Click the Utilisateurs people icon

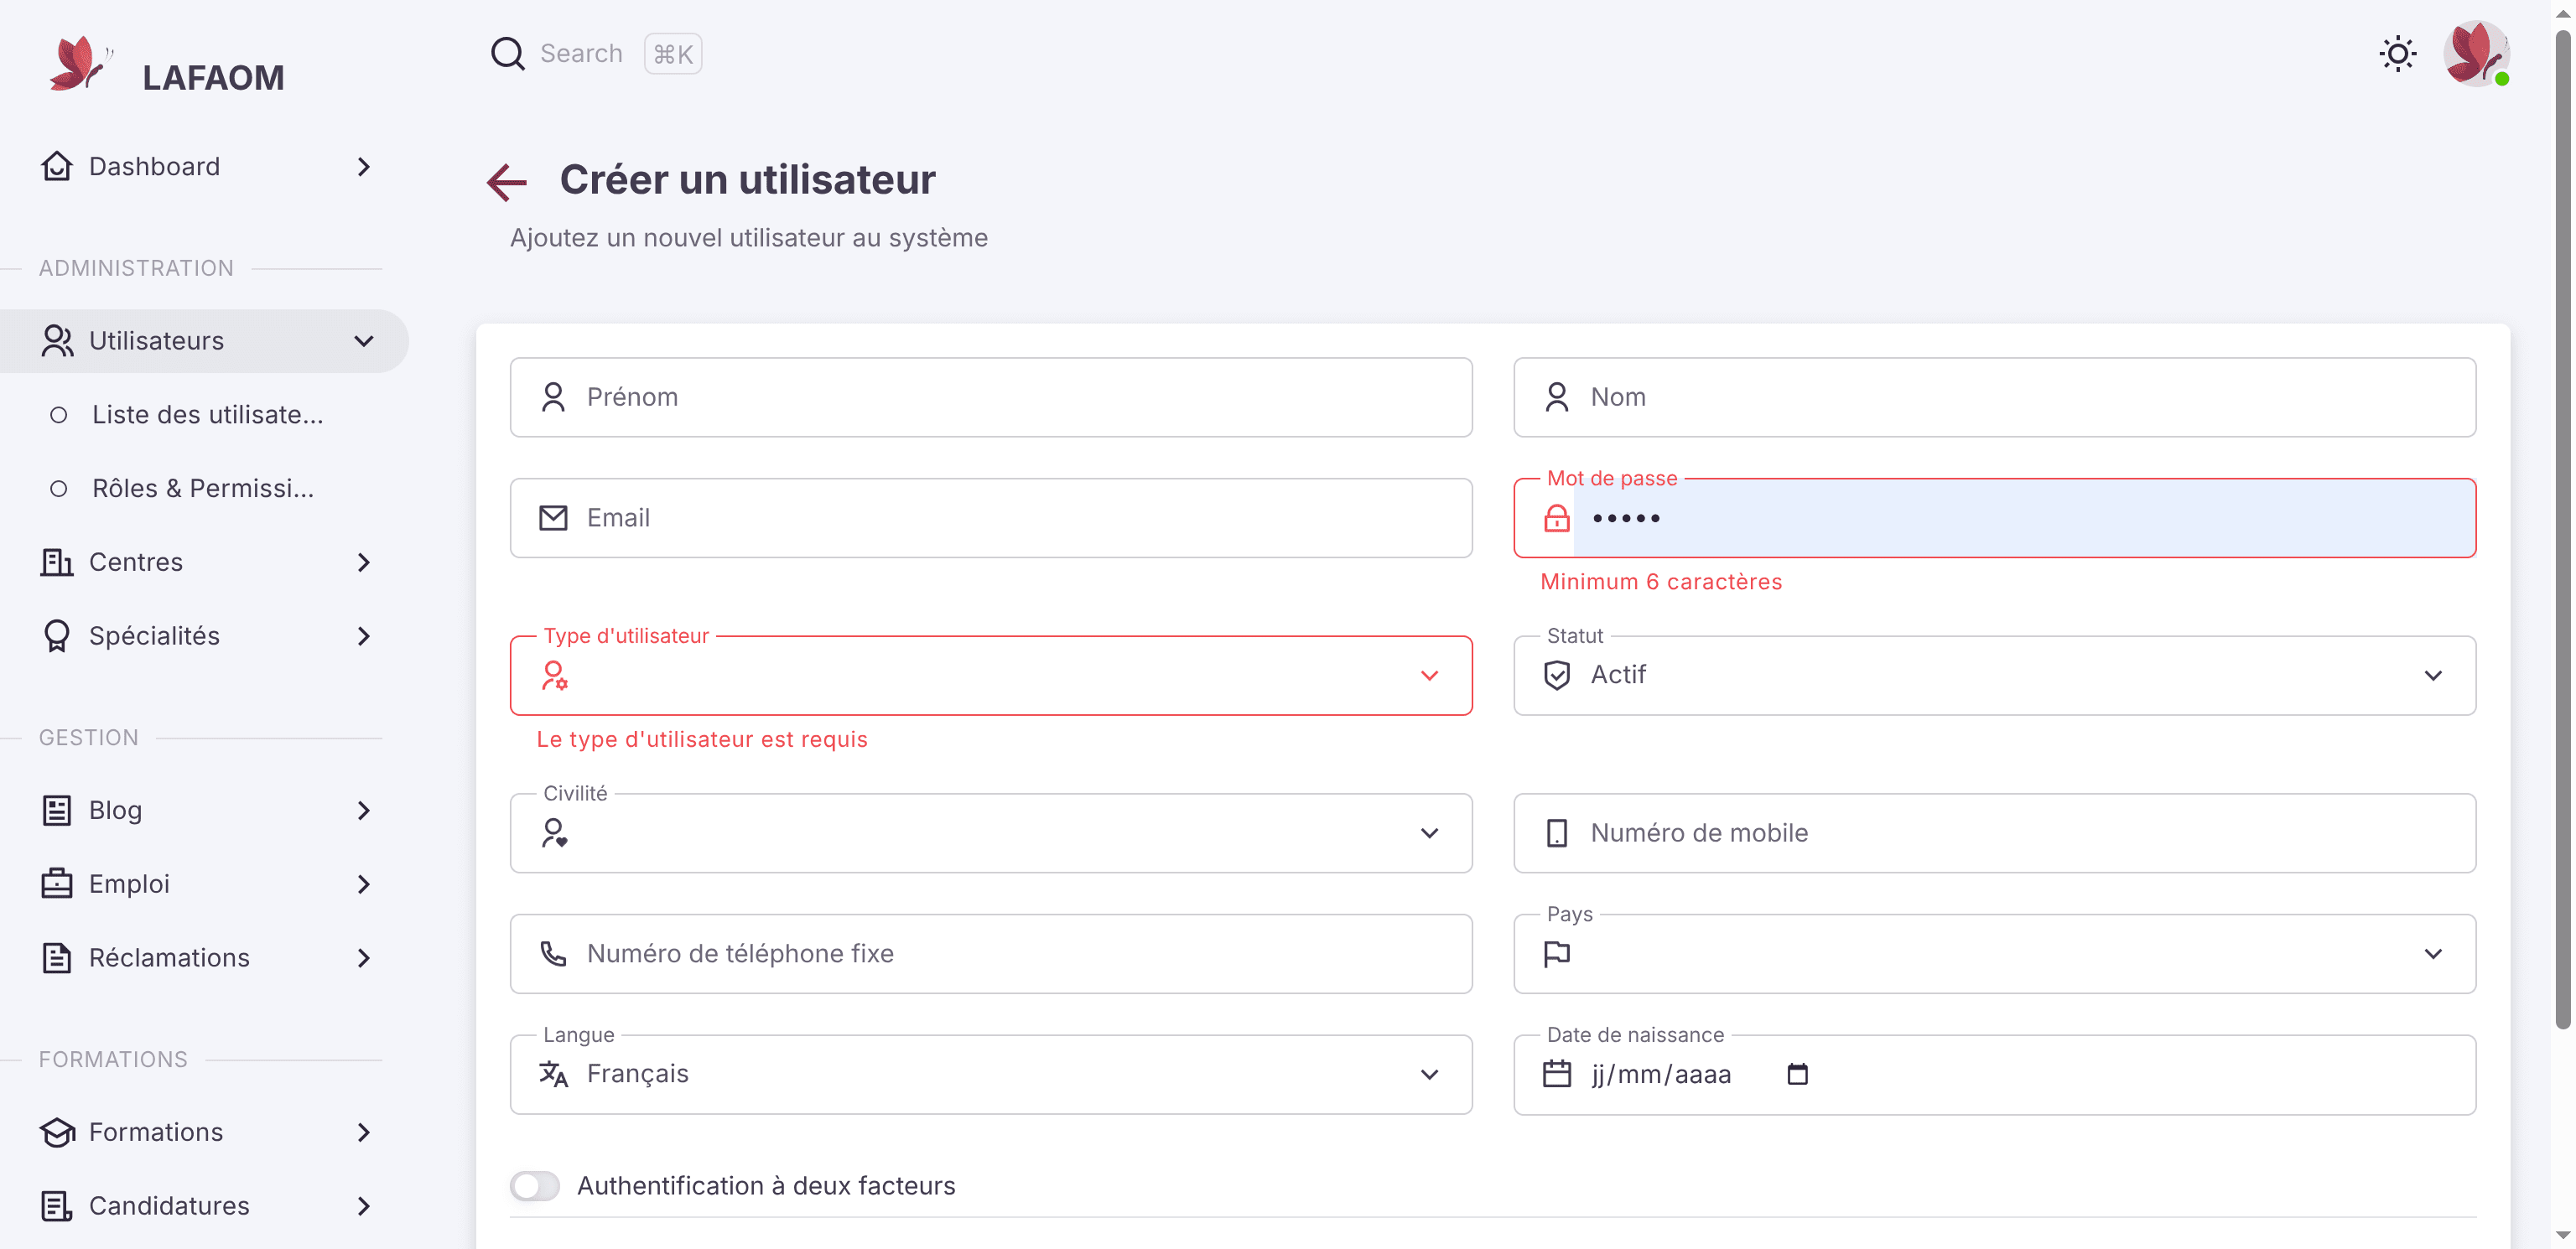57,341
